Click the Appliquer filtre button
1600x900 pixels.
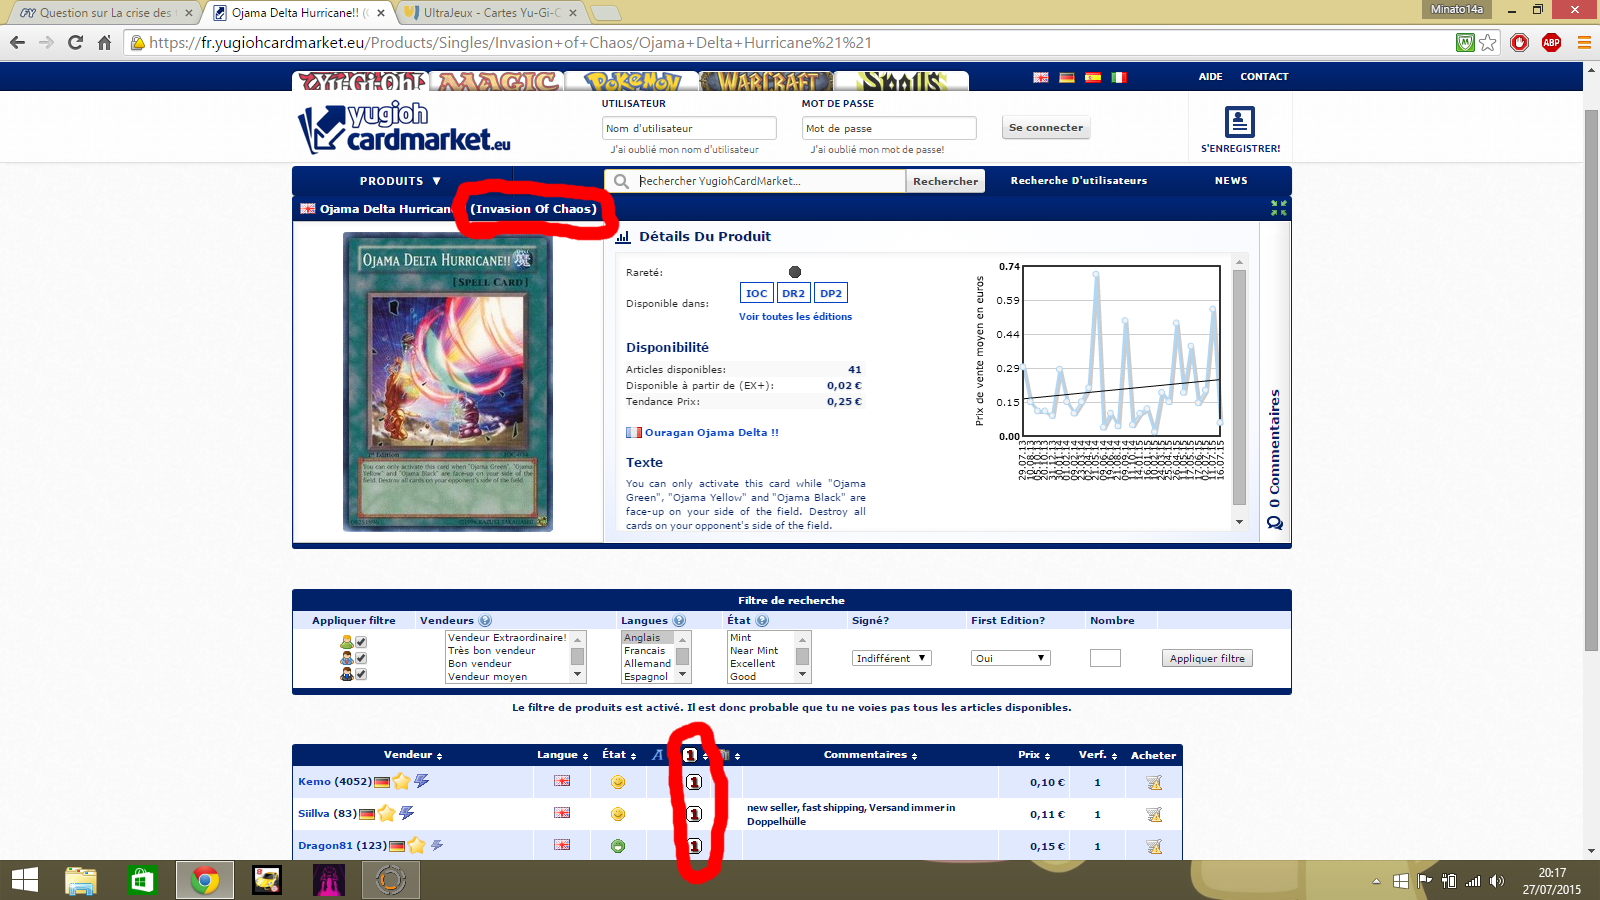(1207, 658)
